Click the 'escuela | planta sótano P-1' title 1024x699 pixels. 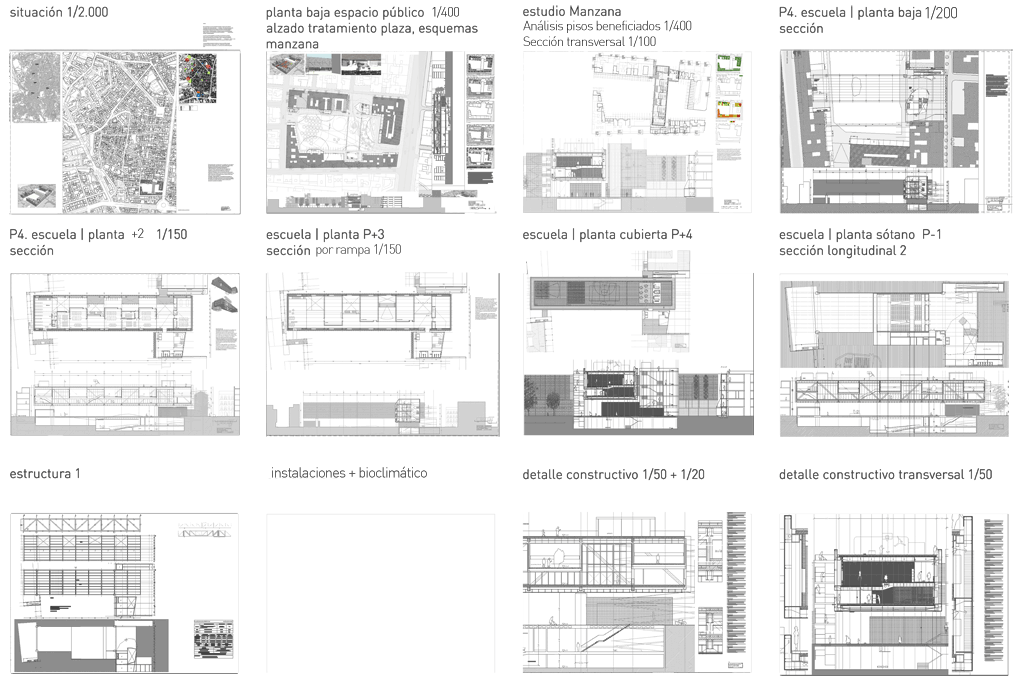pos(861,235)
